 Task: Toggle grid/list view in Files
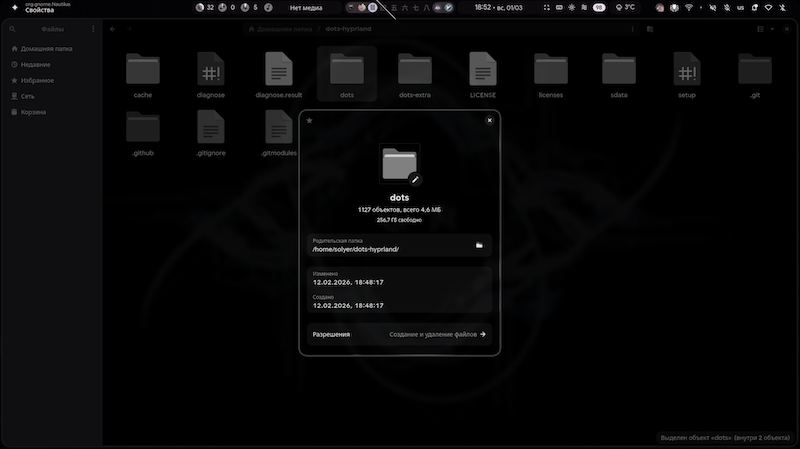point(760,29)
